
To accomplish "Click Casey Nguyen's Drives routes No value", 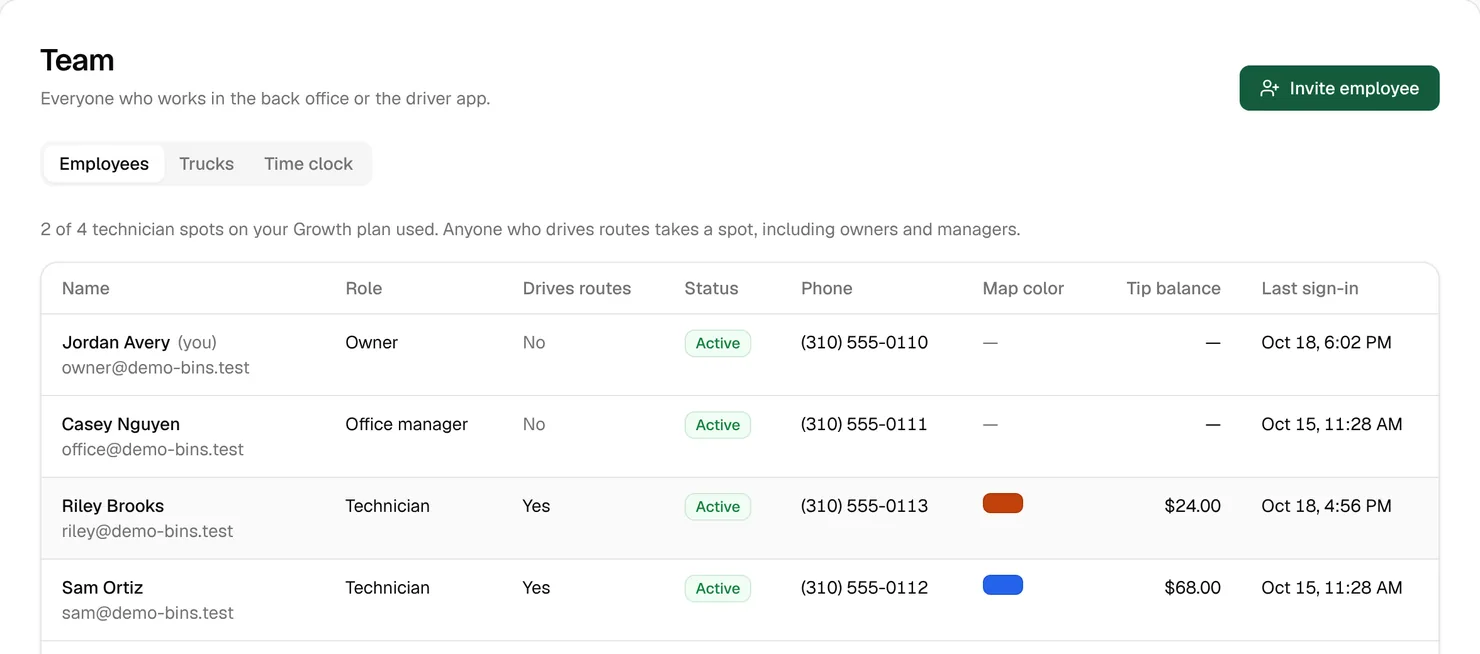I will tap(534, 424).
